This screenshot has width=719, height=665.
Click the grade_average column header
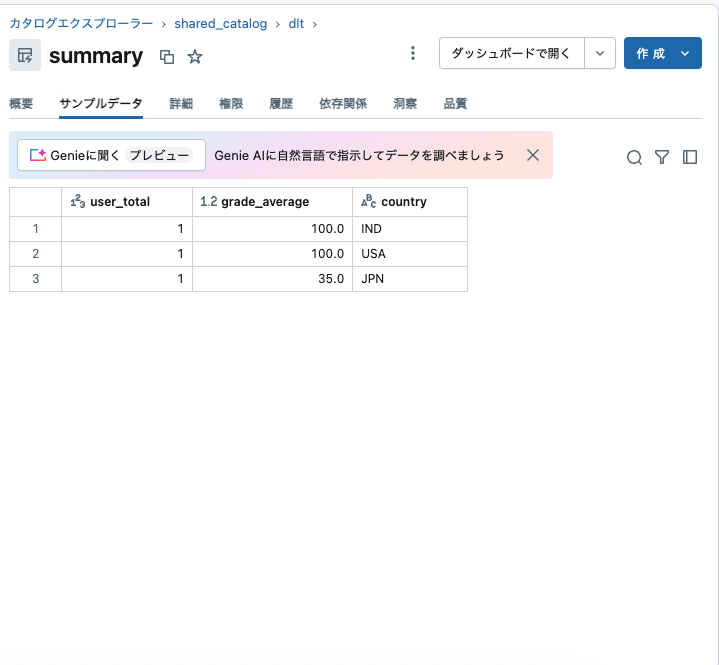(272, 202)
